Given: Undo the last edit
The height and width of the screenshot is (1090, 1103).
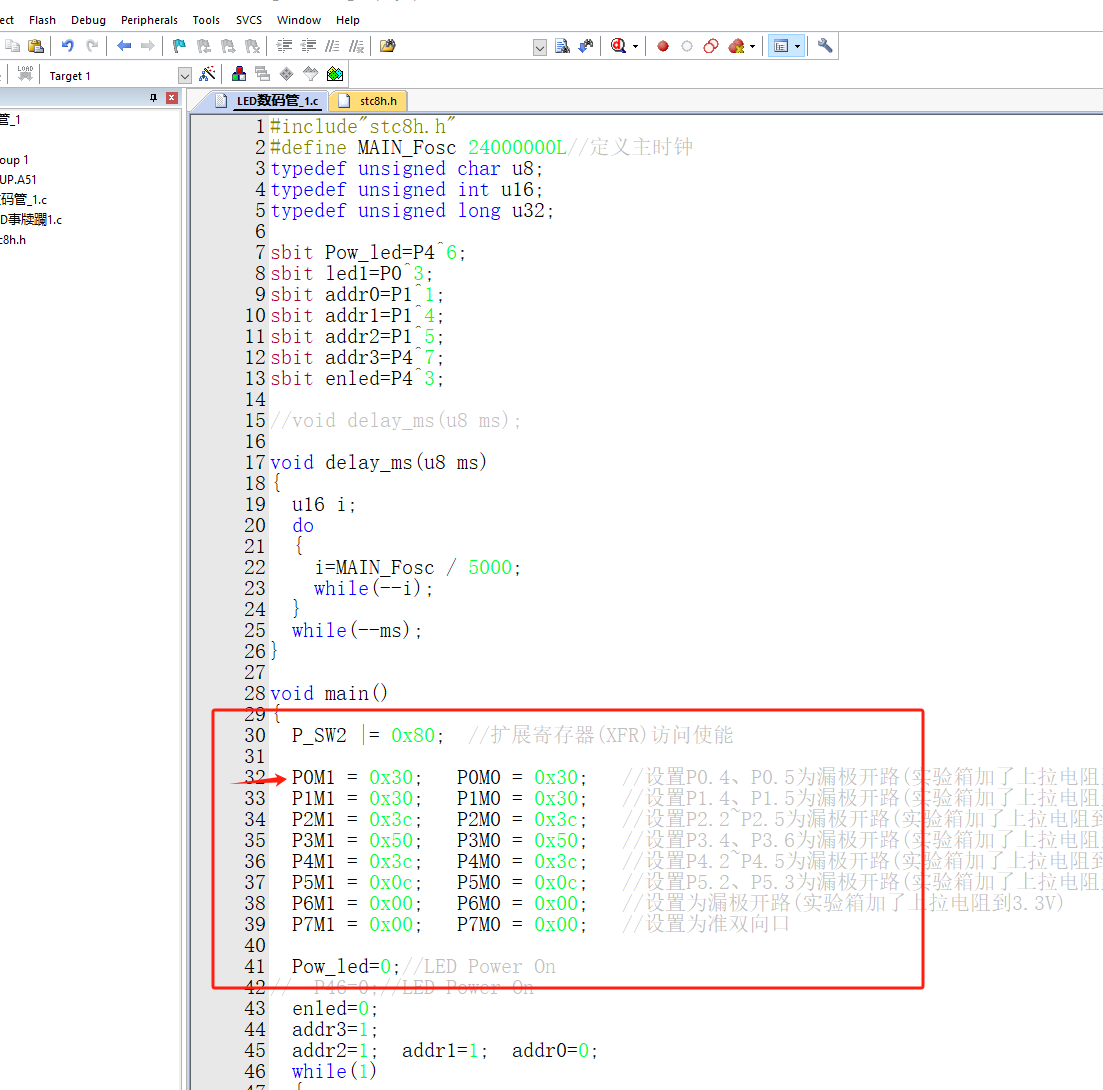Looking at the screenshot, I should (68, 46).
